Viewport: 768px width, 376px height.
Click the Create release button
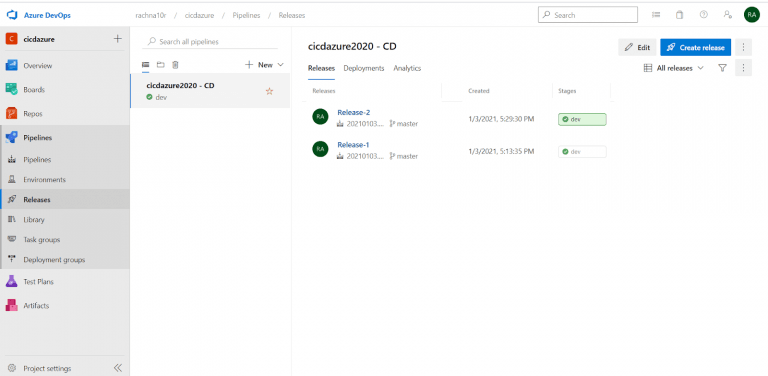[x=696, y=47]
